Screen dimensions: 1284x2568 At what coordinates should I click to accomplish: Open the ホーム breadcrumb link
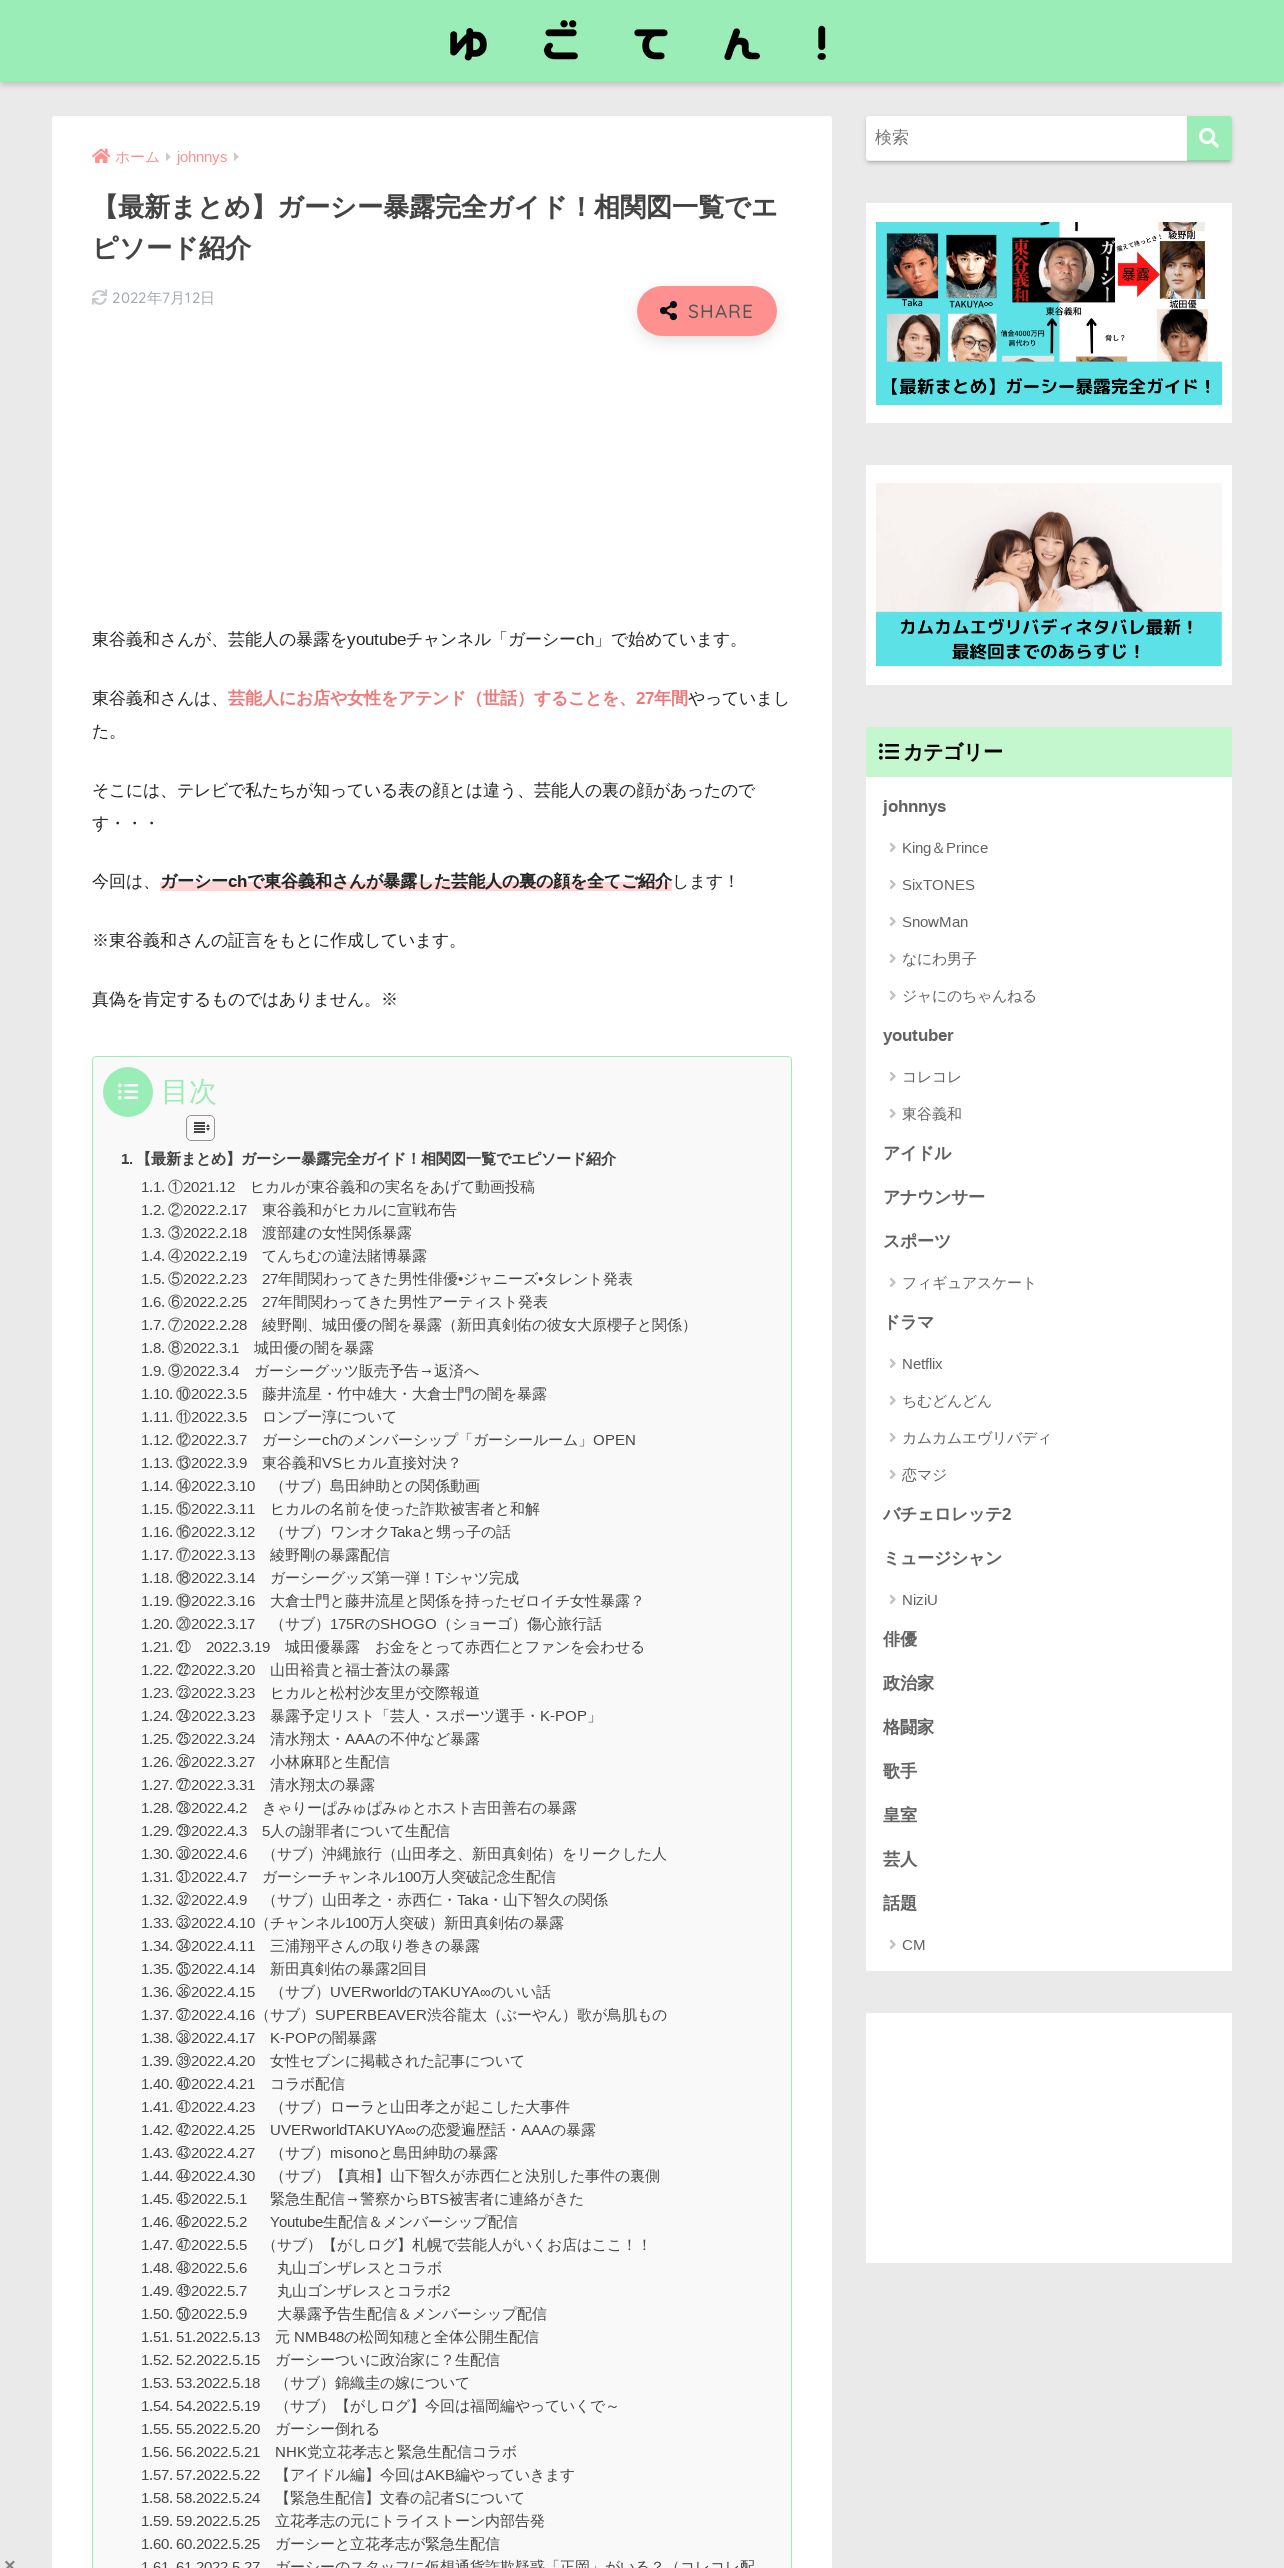coord(137,157)
